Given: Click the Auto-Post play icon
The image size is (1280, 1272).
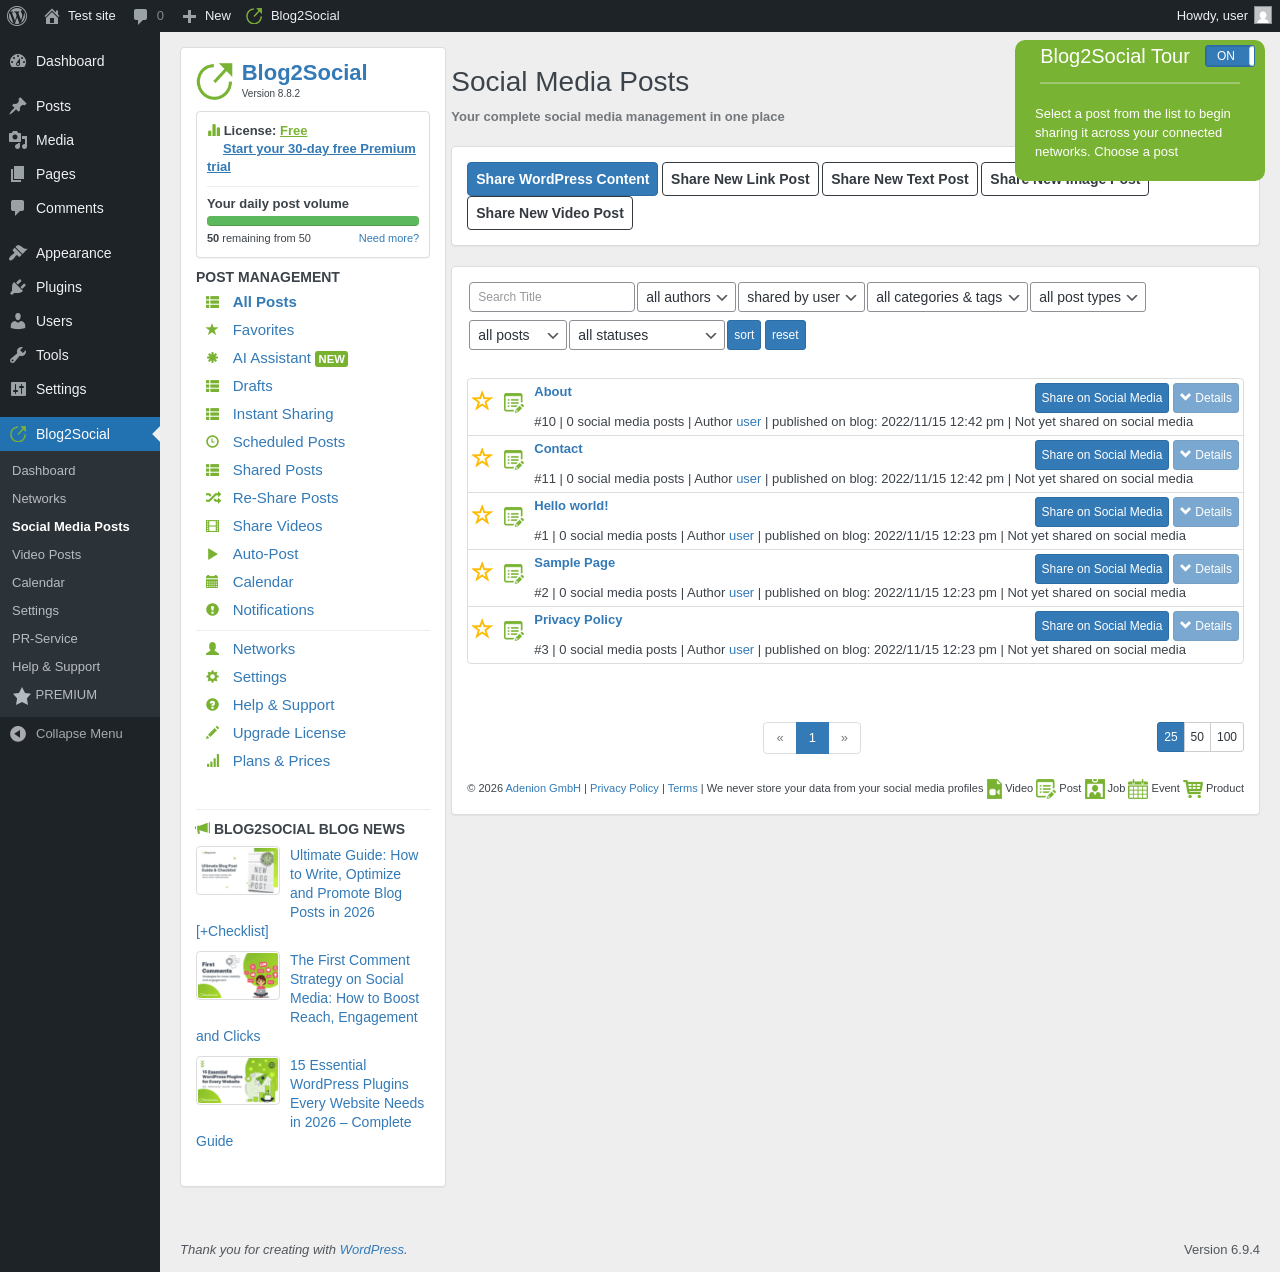Looking at the screenshot, I should click(x=212, y=554).
